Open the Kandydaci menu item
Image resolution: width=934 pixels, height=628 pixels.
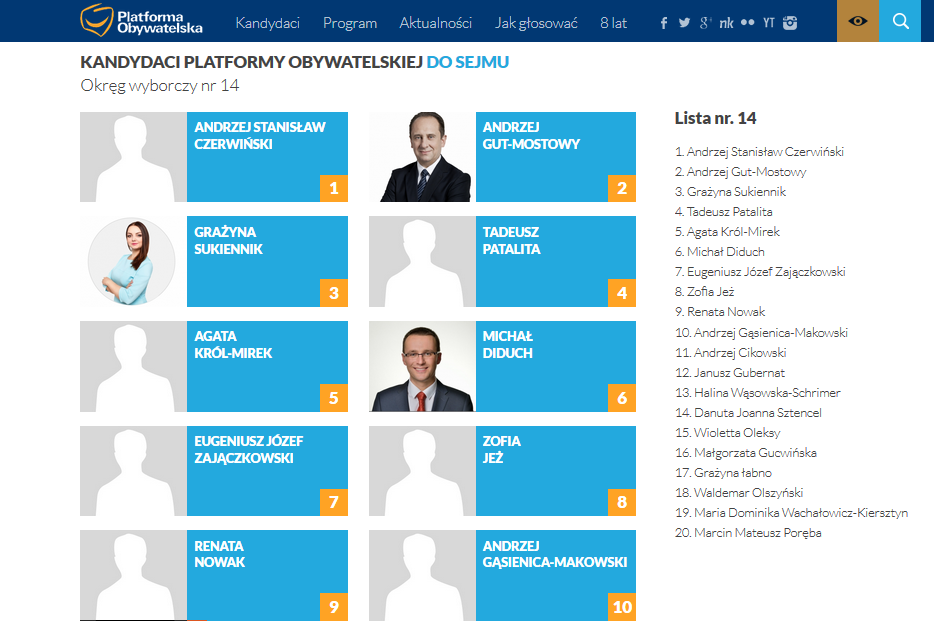click(268, 23)
